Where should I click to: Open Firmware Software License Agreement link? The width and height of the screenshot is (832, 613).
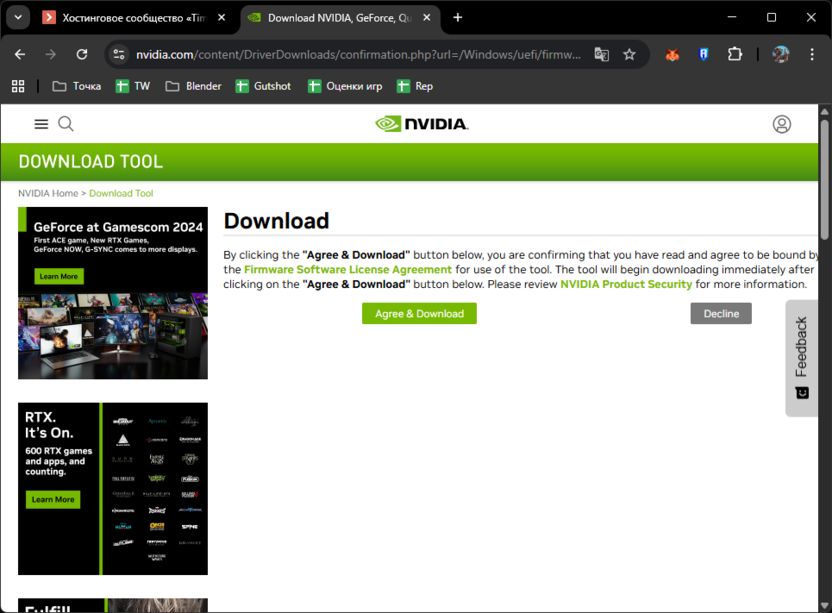pos(348,270)
